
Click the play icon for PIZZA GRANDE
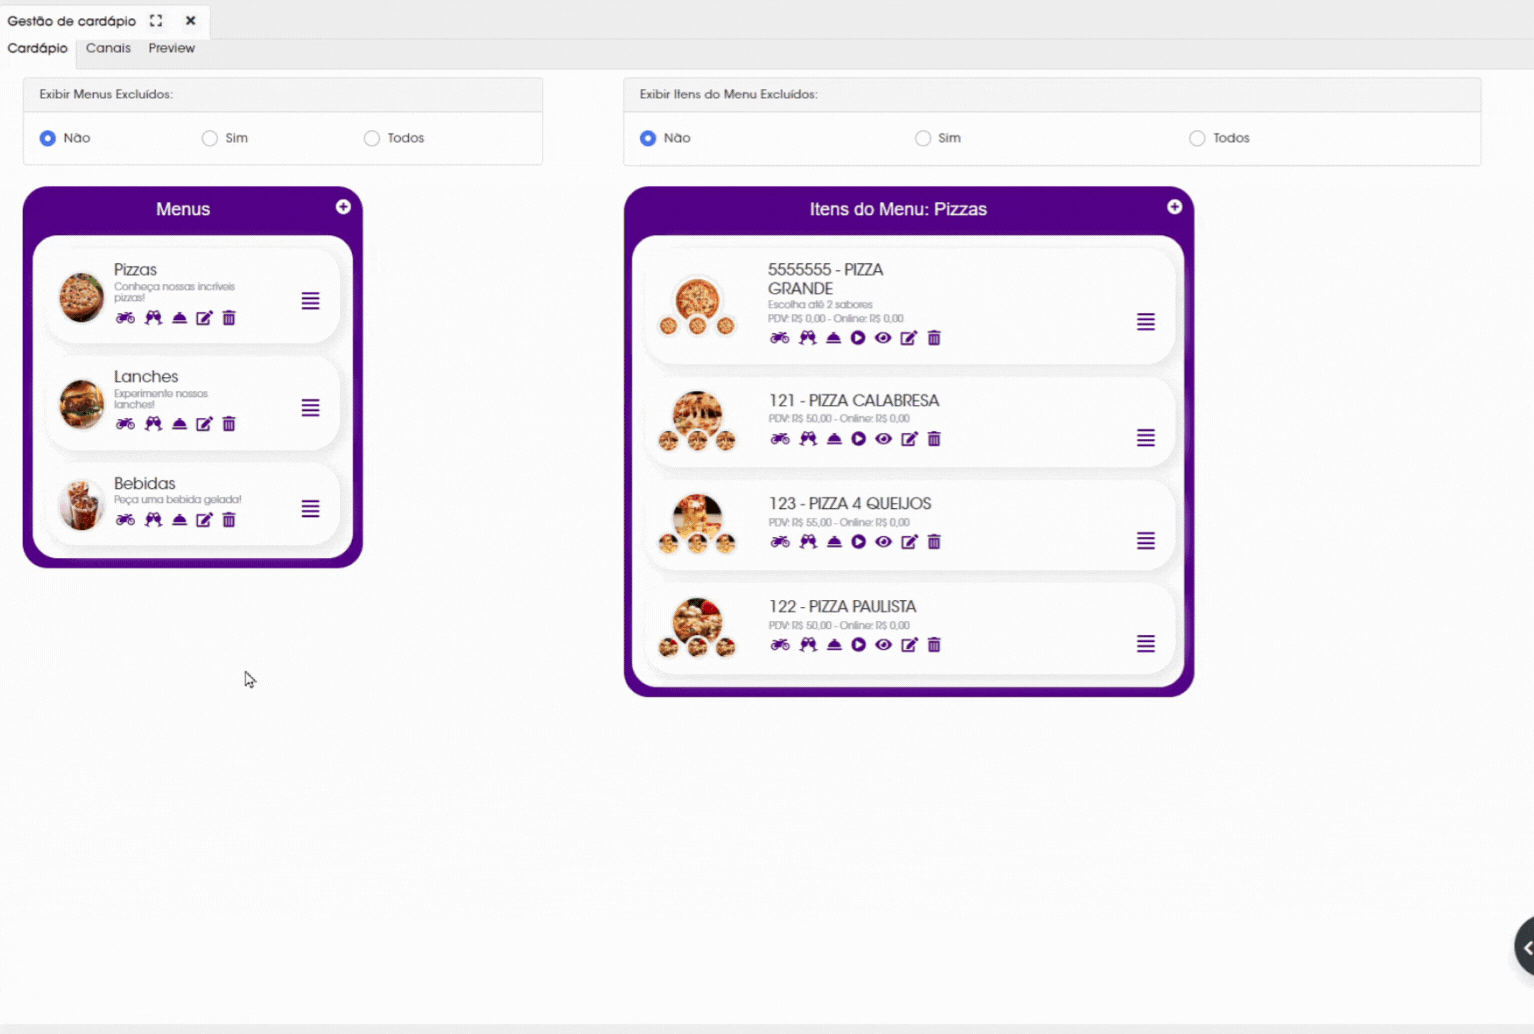tap(858, 338)
